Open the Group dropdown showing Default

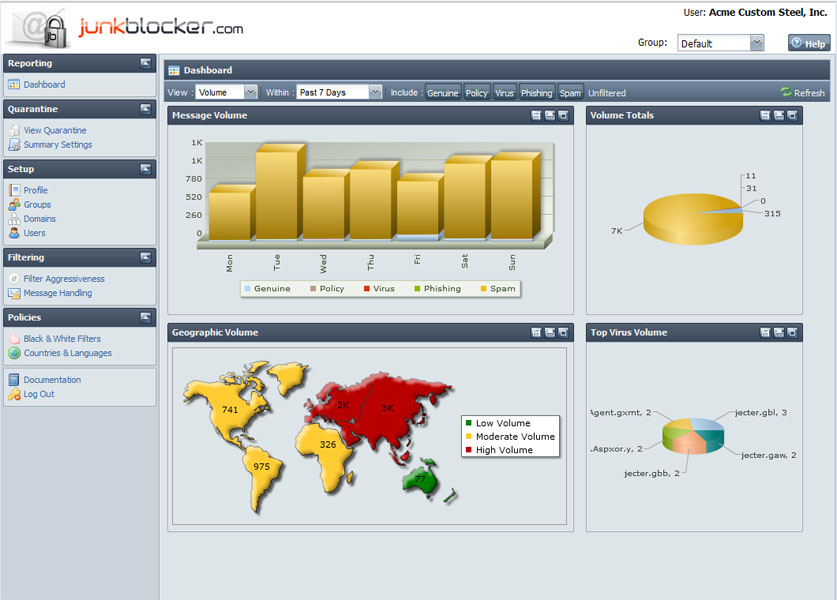[721, 43]
